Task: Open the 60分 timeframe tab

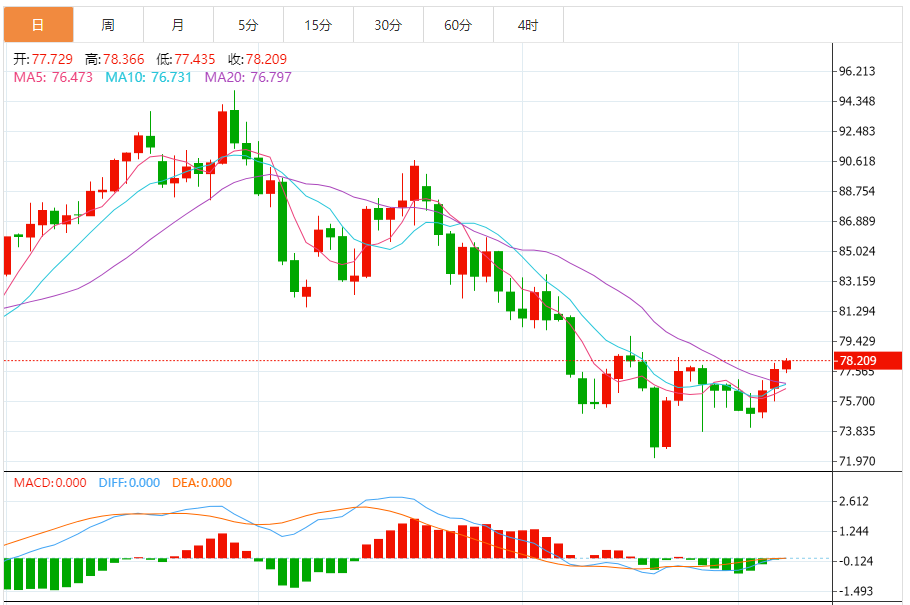Action: tap(458, 25)
